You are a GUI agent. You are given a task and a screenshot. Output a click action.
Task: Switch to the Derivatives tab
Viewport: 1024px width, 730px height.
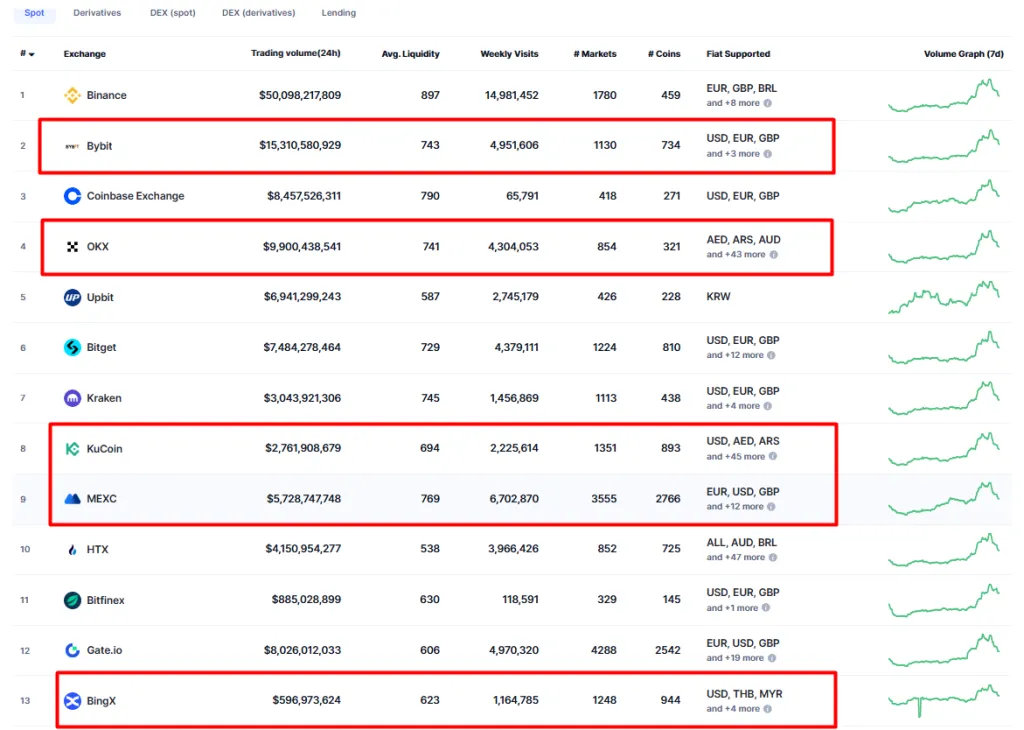click(x=97, y=13)
